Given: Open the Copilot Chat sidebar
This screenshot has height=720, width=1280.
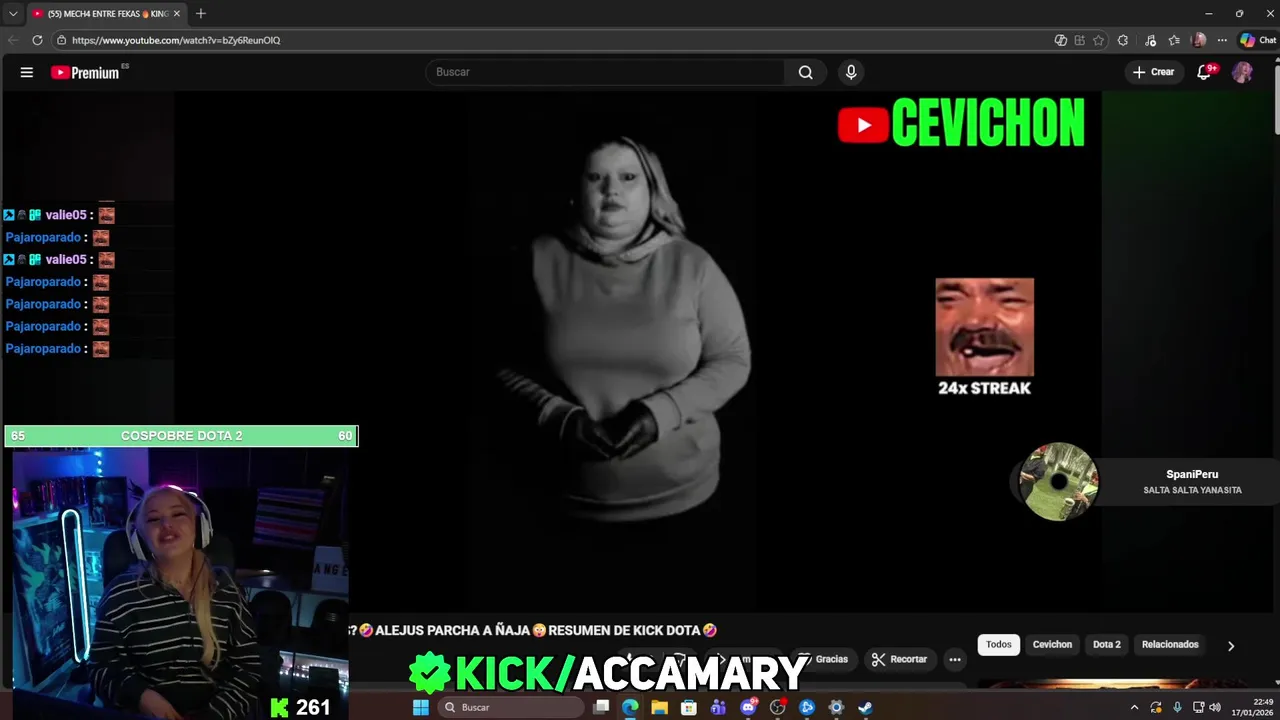Looking at the screenshot, I should [x=1258, y=40].
